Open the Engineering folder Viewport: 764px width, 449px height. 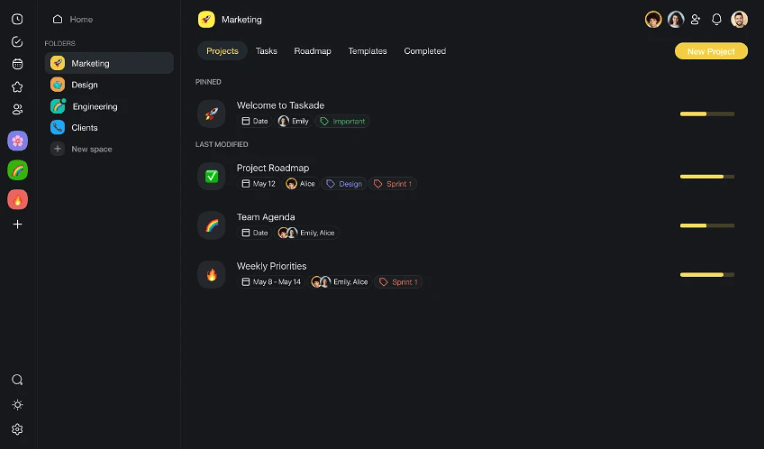tap(94, 106)
